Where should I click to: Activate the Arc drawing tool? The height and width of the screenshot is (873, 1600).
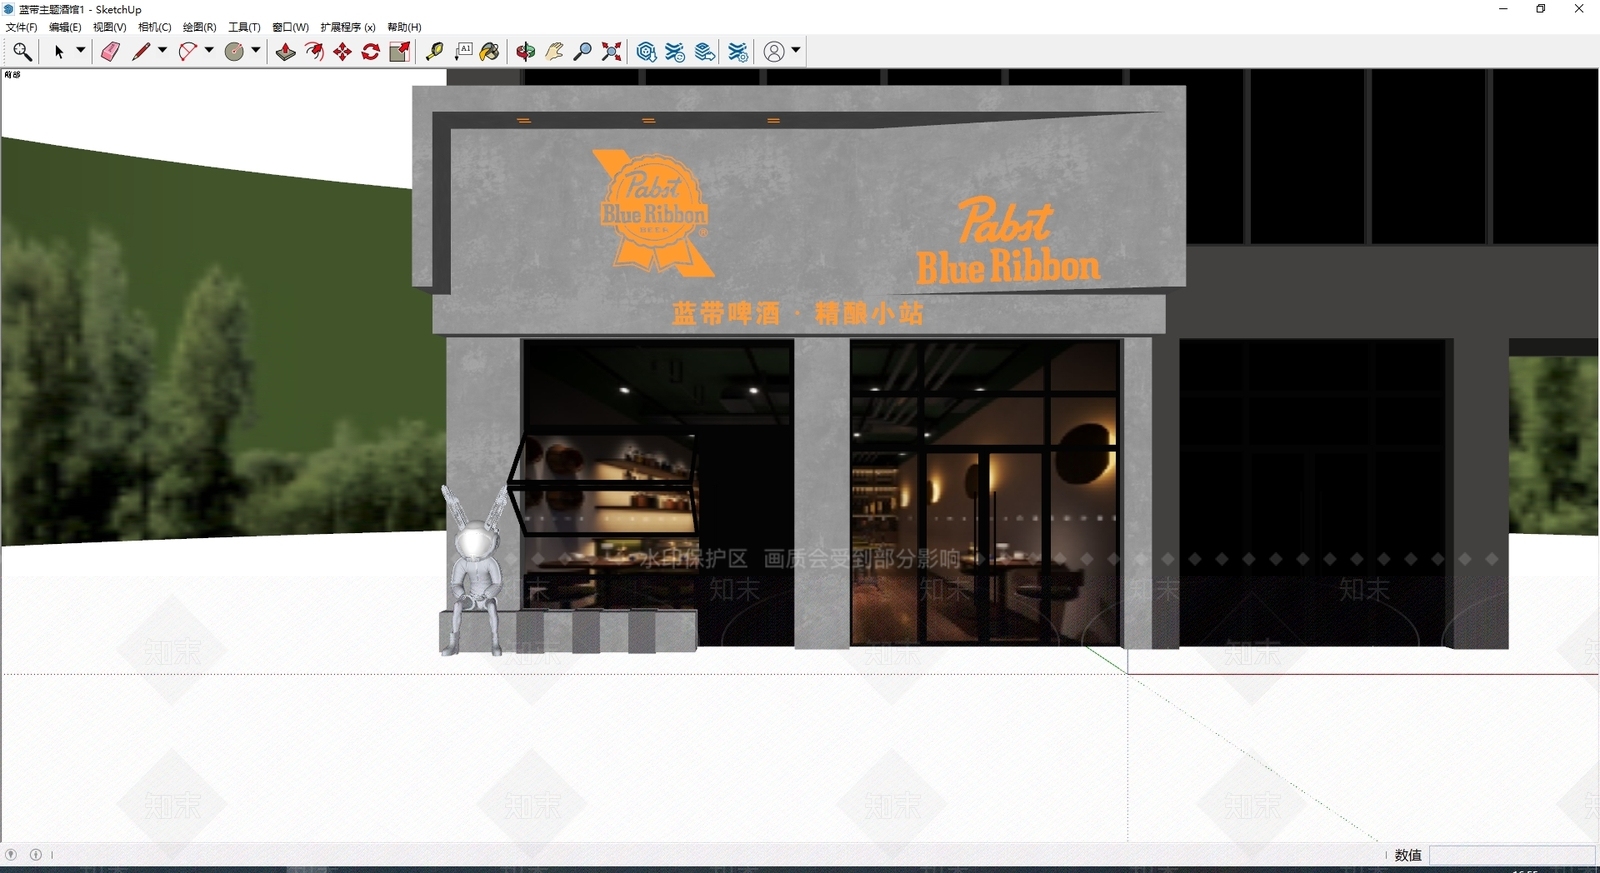[x=187, y=51]
